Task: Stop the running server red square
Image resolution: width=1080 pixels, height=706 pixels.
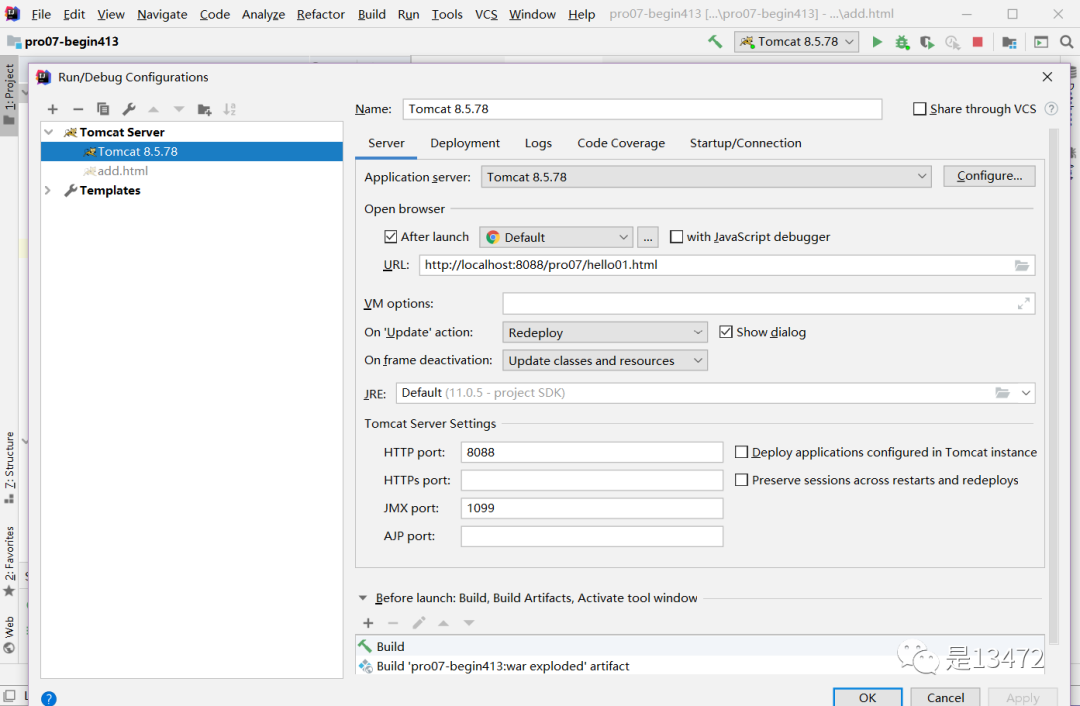Action: [x=977, y=42]
